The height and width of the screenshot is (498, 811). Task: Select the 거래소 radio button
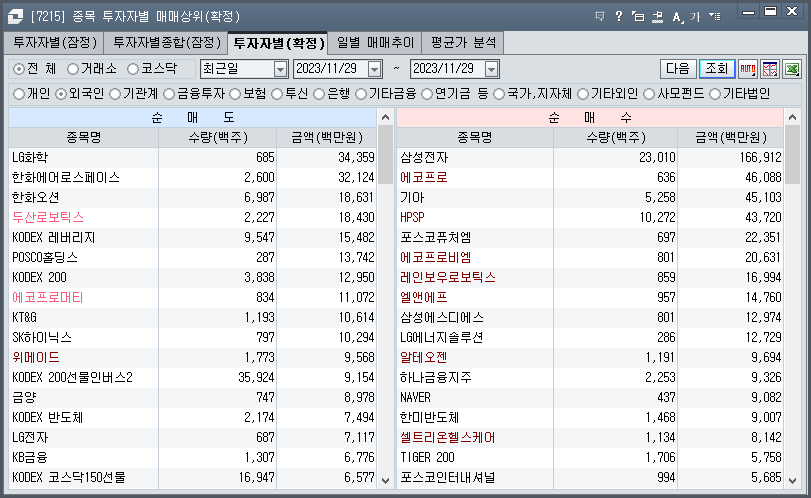(x=73, y=69)
